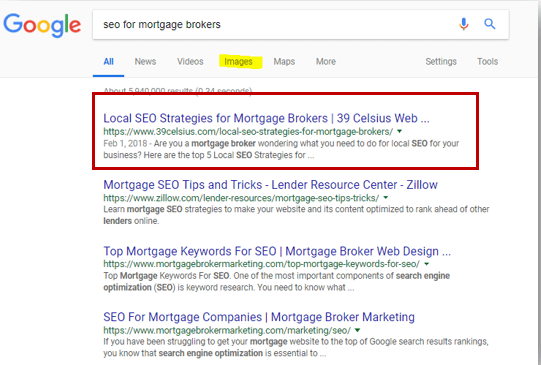Image resolution: width=541 pixels, height=365 pixels.
Task: Open Top Mortgage Keywords For SEO link
Action: click(277, 251)
